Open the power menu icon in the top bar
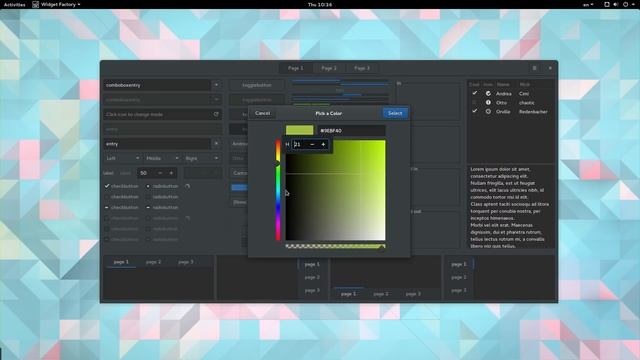This screenshot has height=360, width=640. [625, 4]
